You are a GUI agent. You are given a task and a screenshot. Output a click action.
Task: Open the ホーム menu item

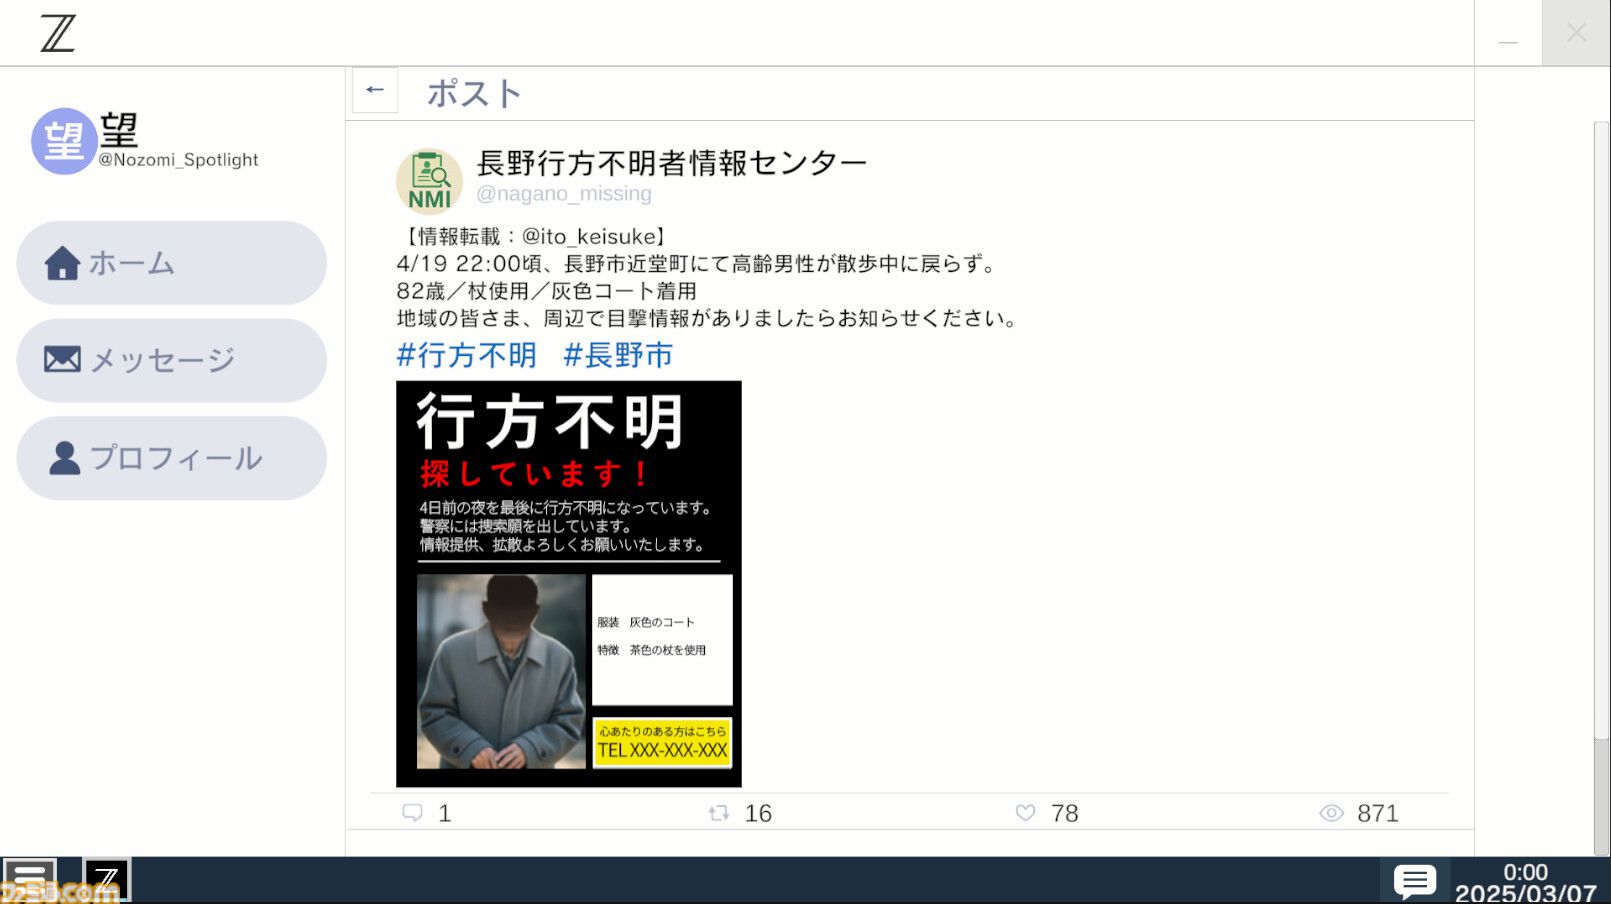pos(172,263)
